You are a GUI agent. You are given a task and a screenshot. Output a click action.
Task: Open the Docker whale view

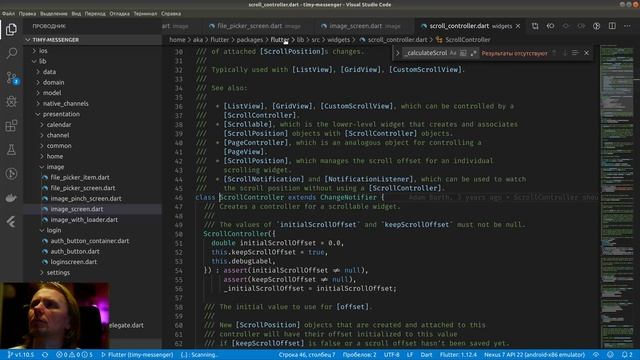click(11, 198)
